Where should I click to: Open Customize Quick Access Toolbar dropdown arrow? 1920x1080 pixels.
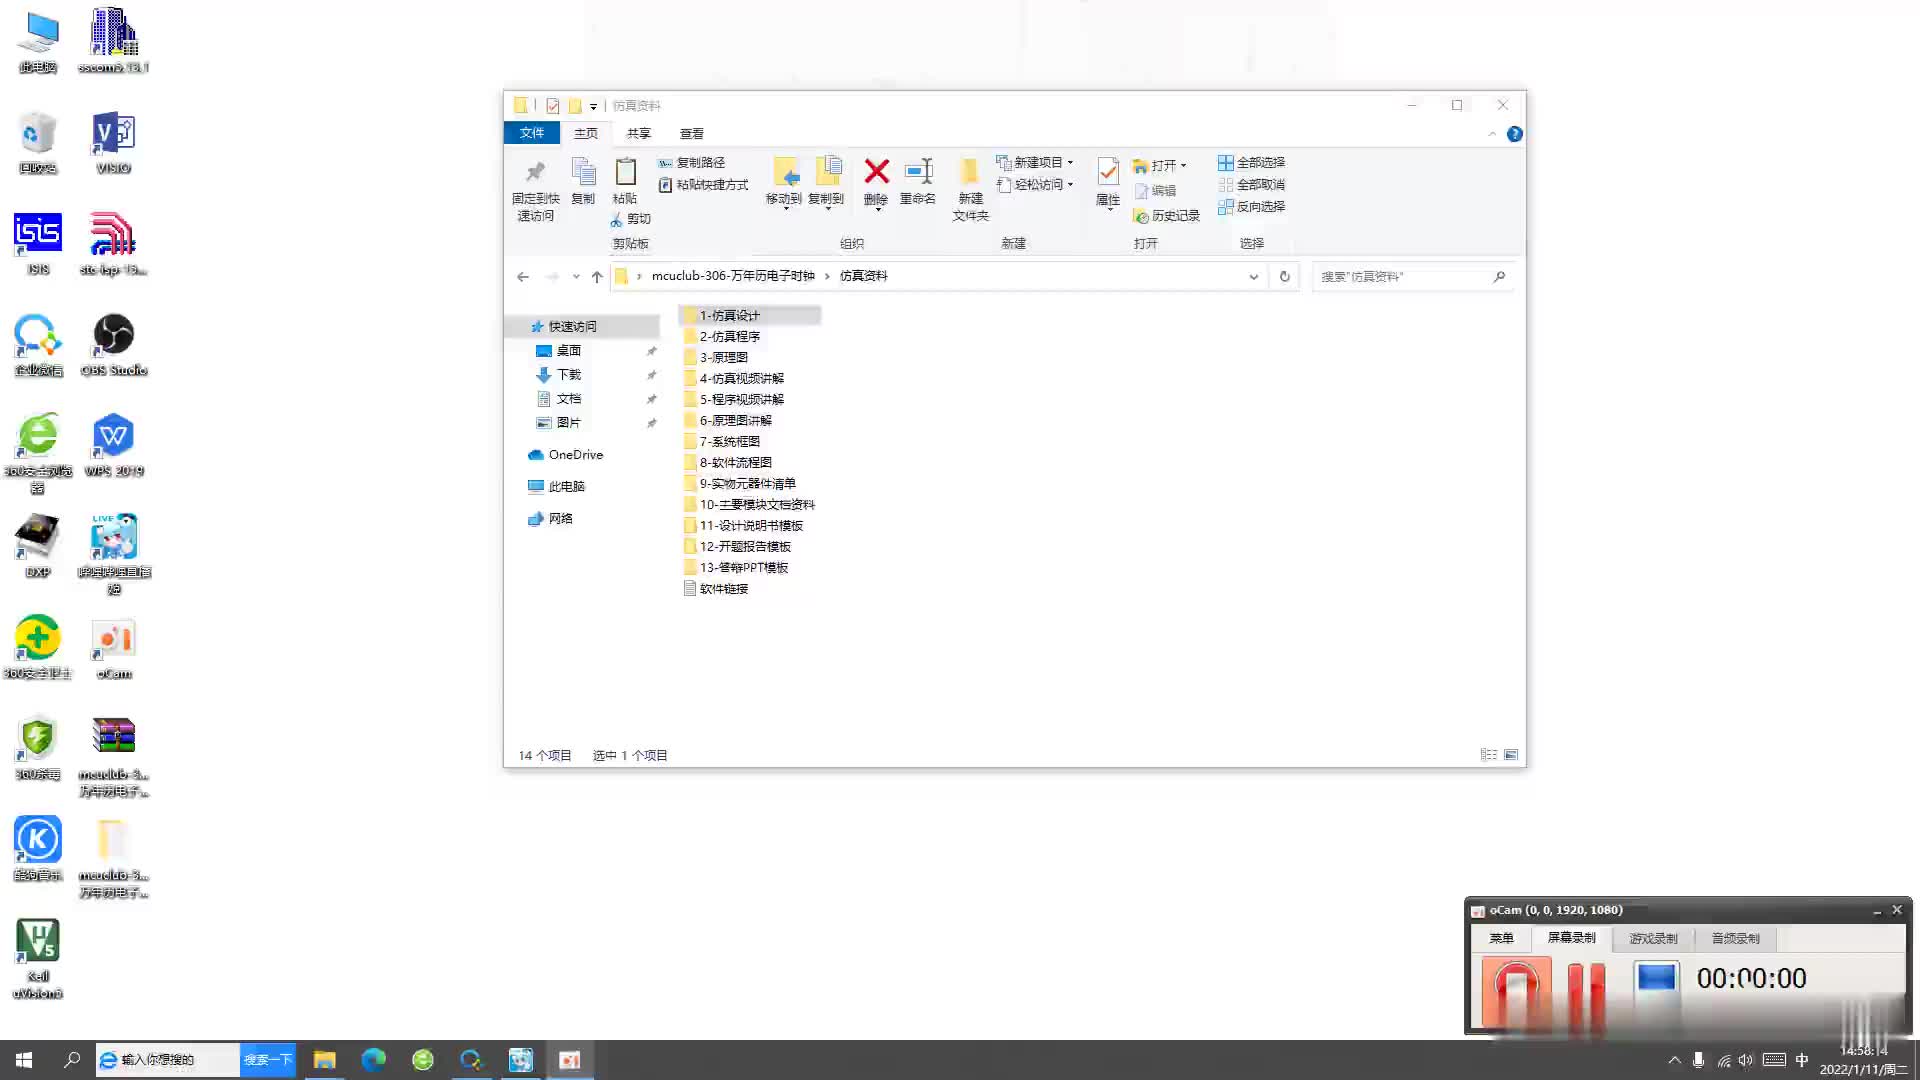coord(593,106)
